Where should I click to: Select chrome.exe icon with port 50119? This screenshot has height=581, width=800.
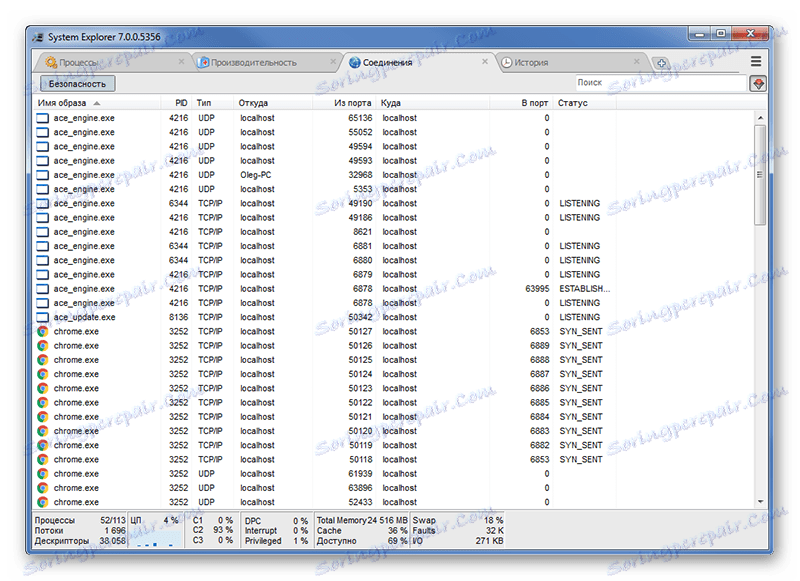pyautogui.click(x=43, y=445)
